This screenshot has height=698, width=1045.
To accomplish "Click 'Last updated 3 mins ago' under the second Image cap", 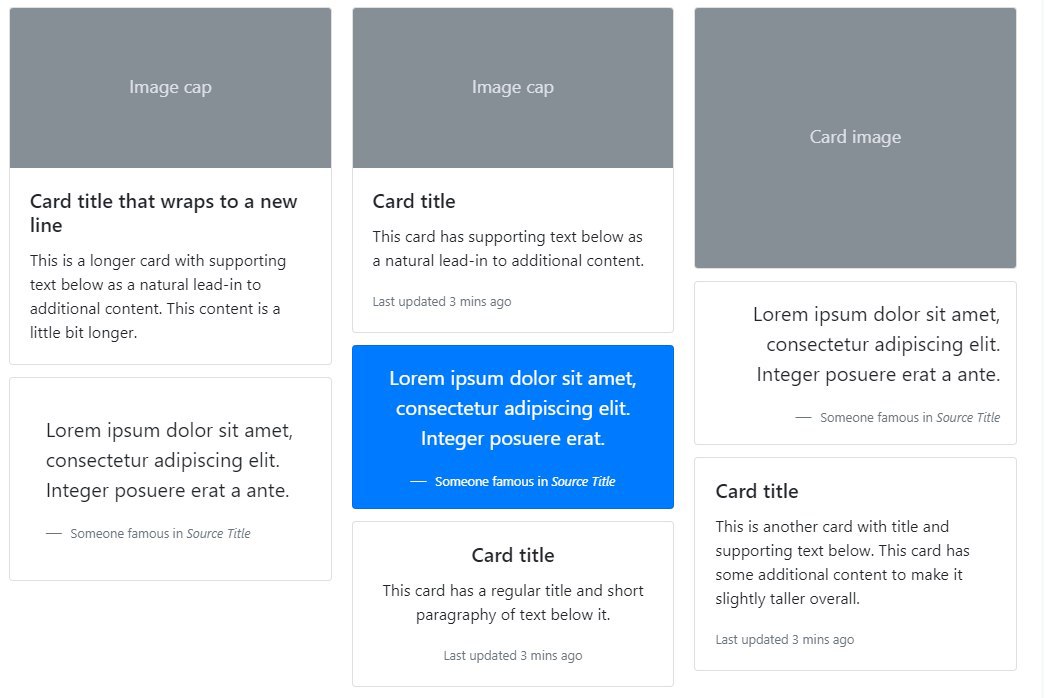I will coord(442,301).
